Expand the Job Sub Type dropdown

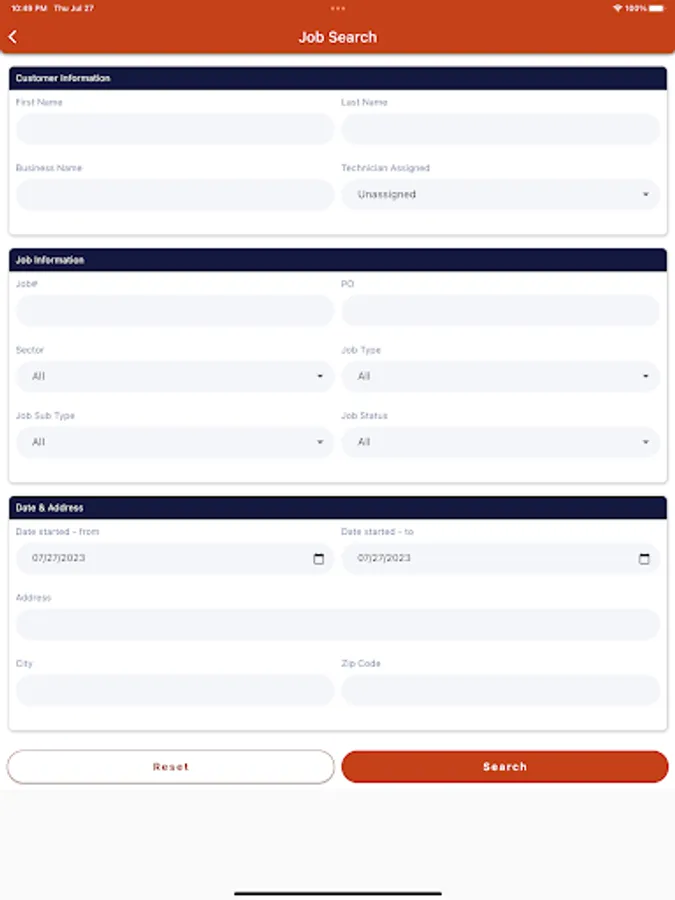(x=175, y=442)
